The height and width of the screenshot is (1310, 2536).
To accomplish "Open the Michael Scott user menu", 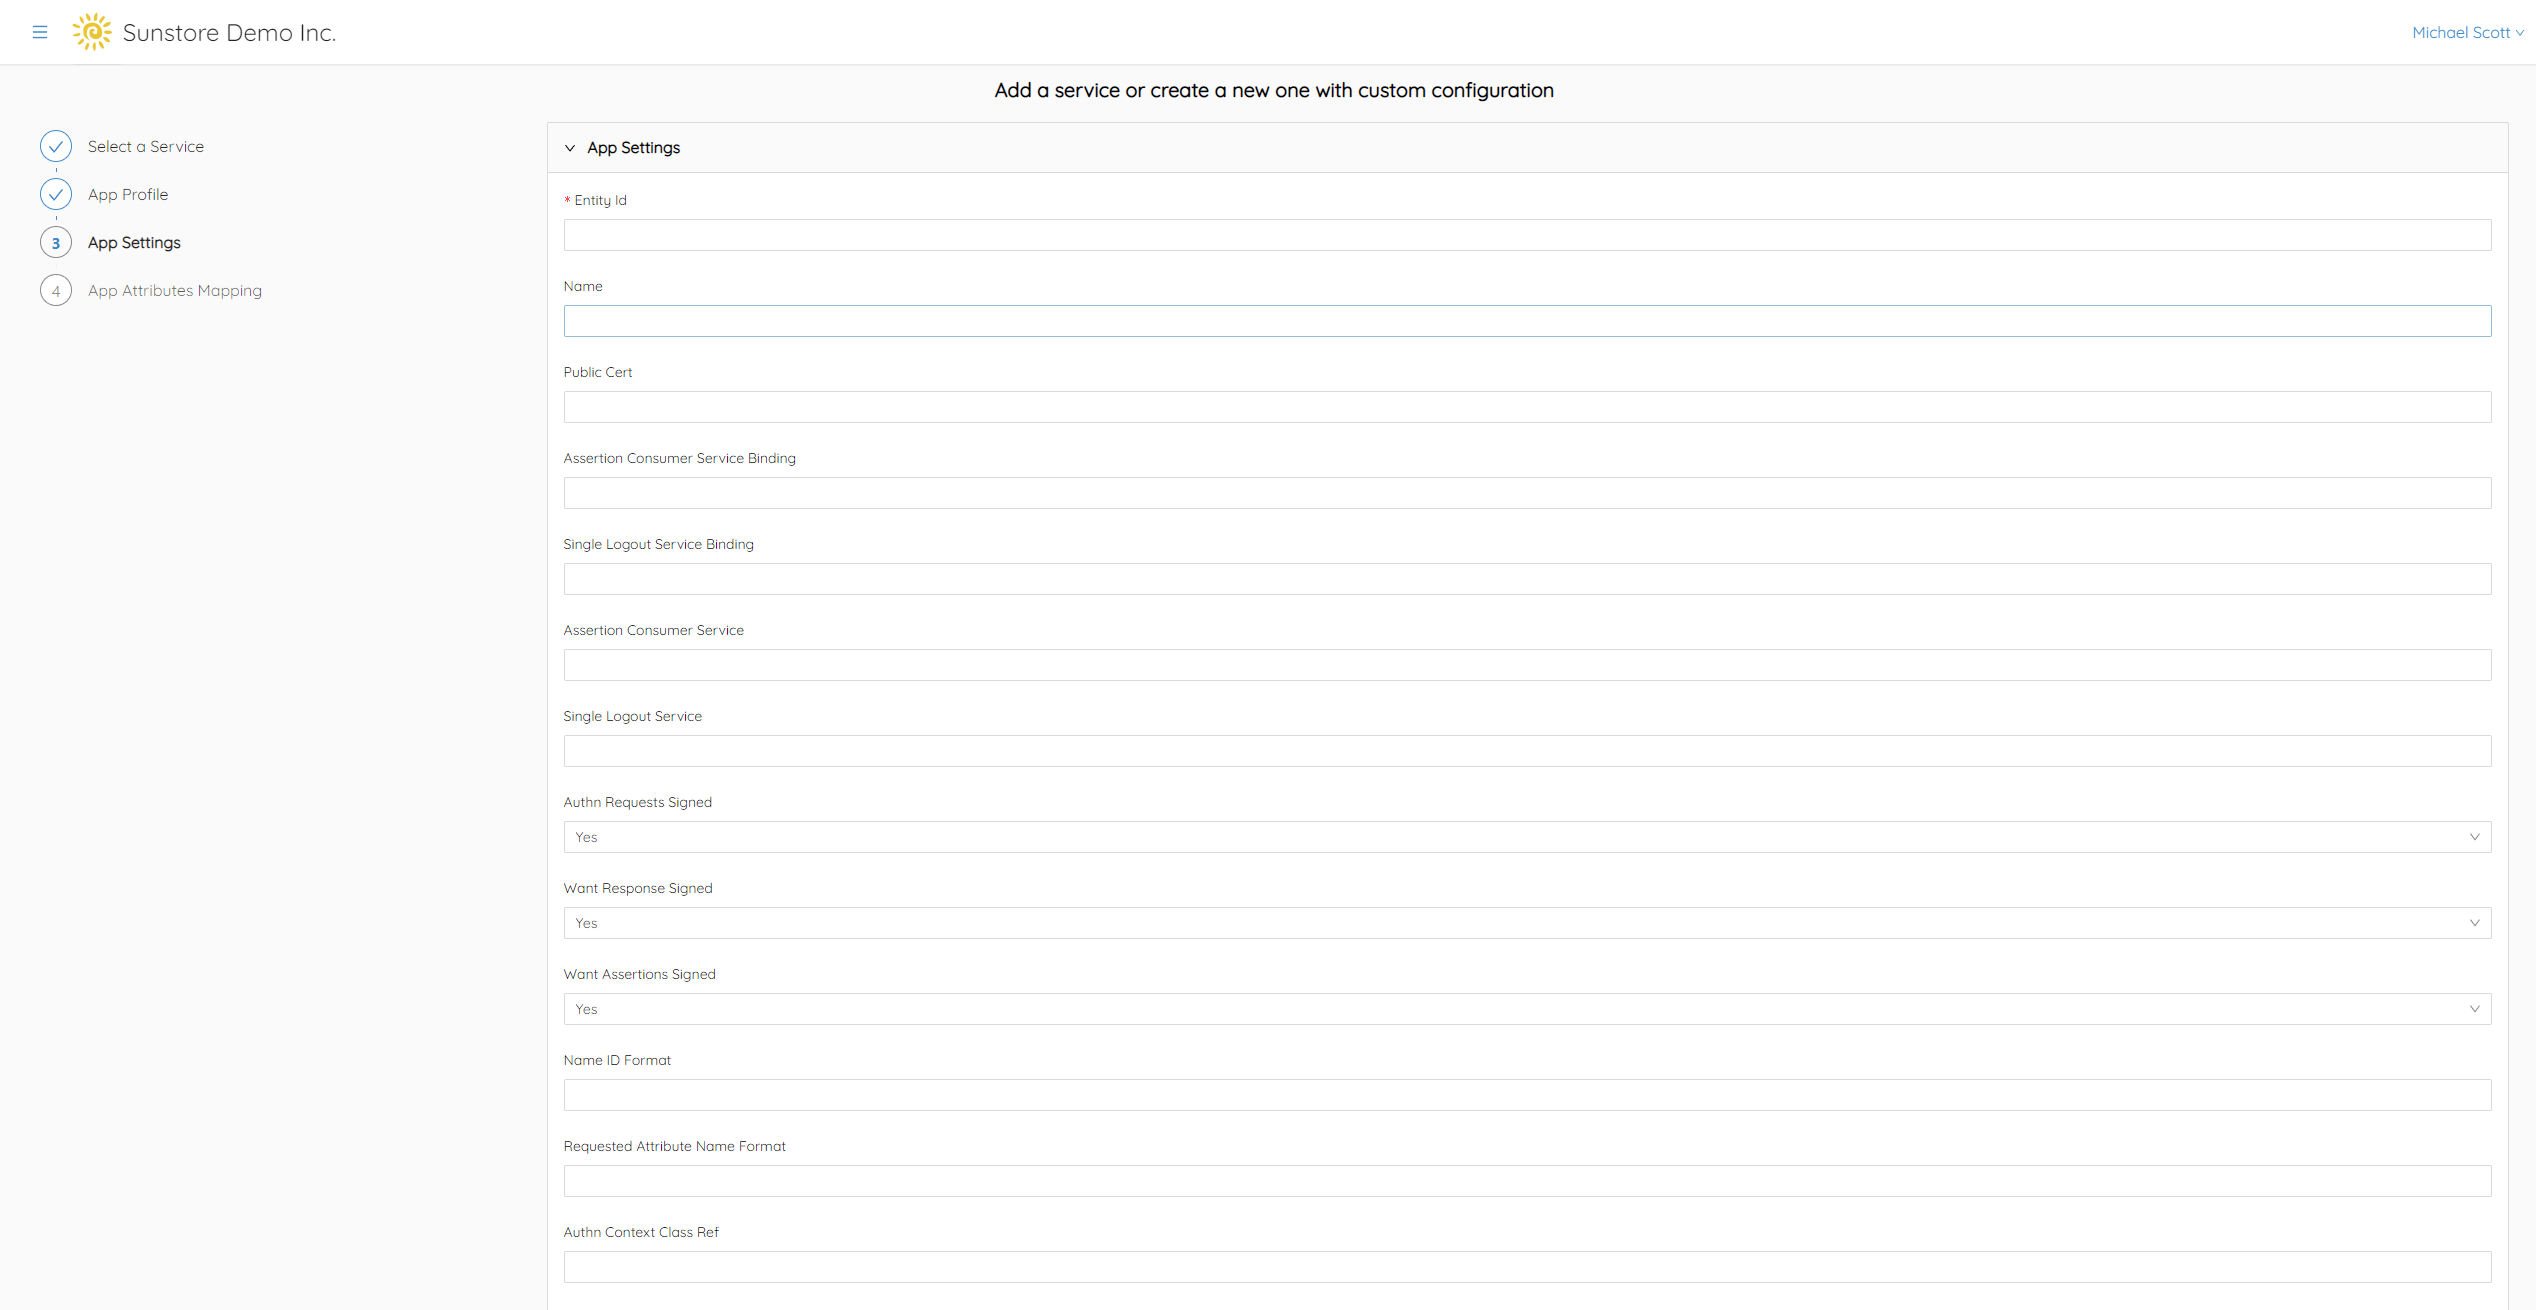I will (2467, 32).
